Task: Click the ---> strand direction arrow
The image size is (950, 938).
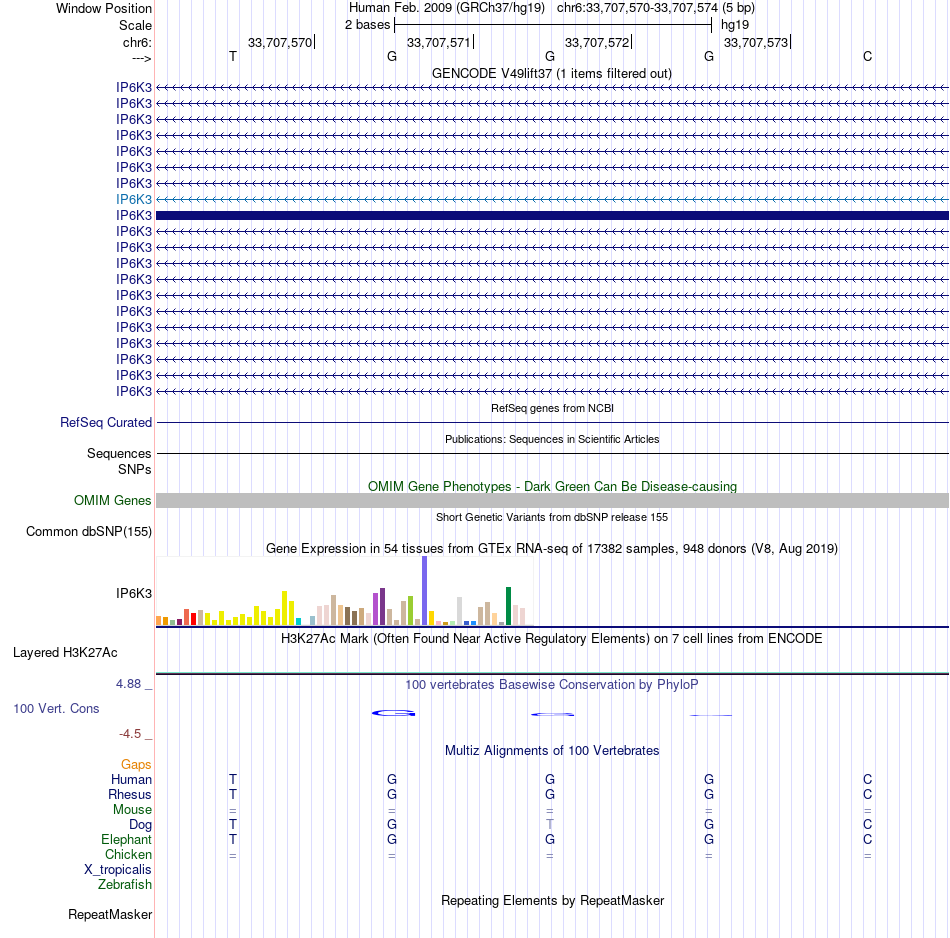Action: pos(141,58)
